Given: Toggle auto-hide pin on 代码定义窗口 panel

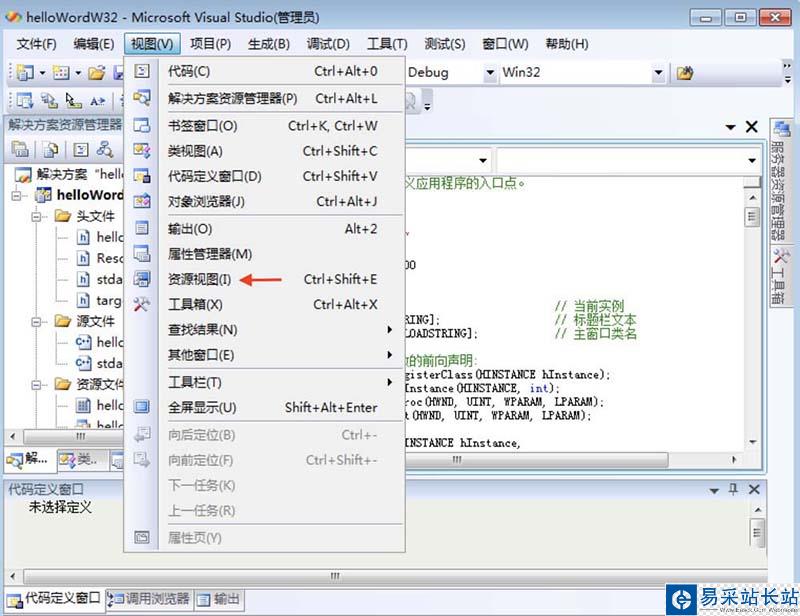Looking at the screenshot, I should (x=733, y=489).
